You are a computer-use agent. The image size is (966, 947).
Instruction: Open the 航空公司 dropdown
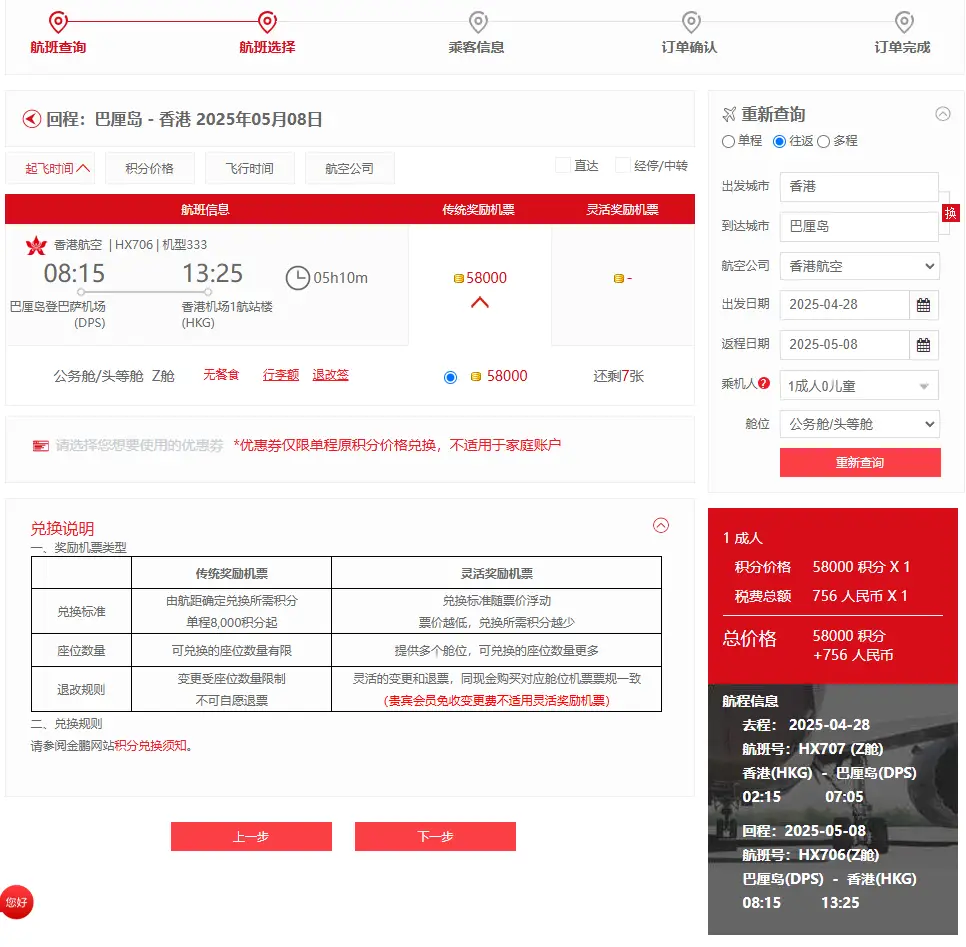pyautogui.click(x=859, y=266)
